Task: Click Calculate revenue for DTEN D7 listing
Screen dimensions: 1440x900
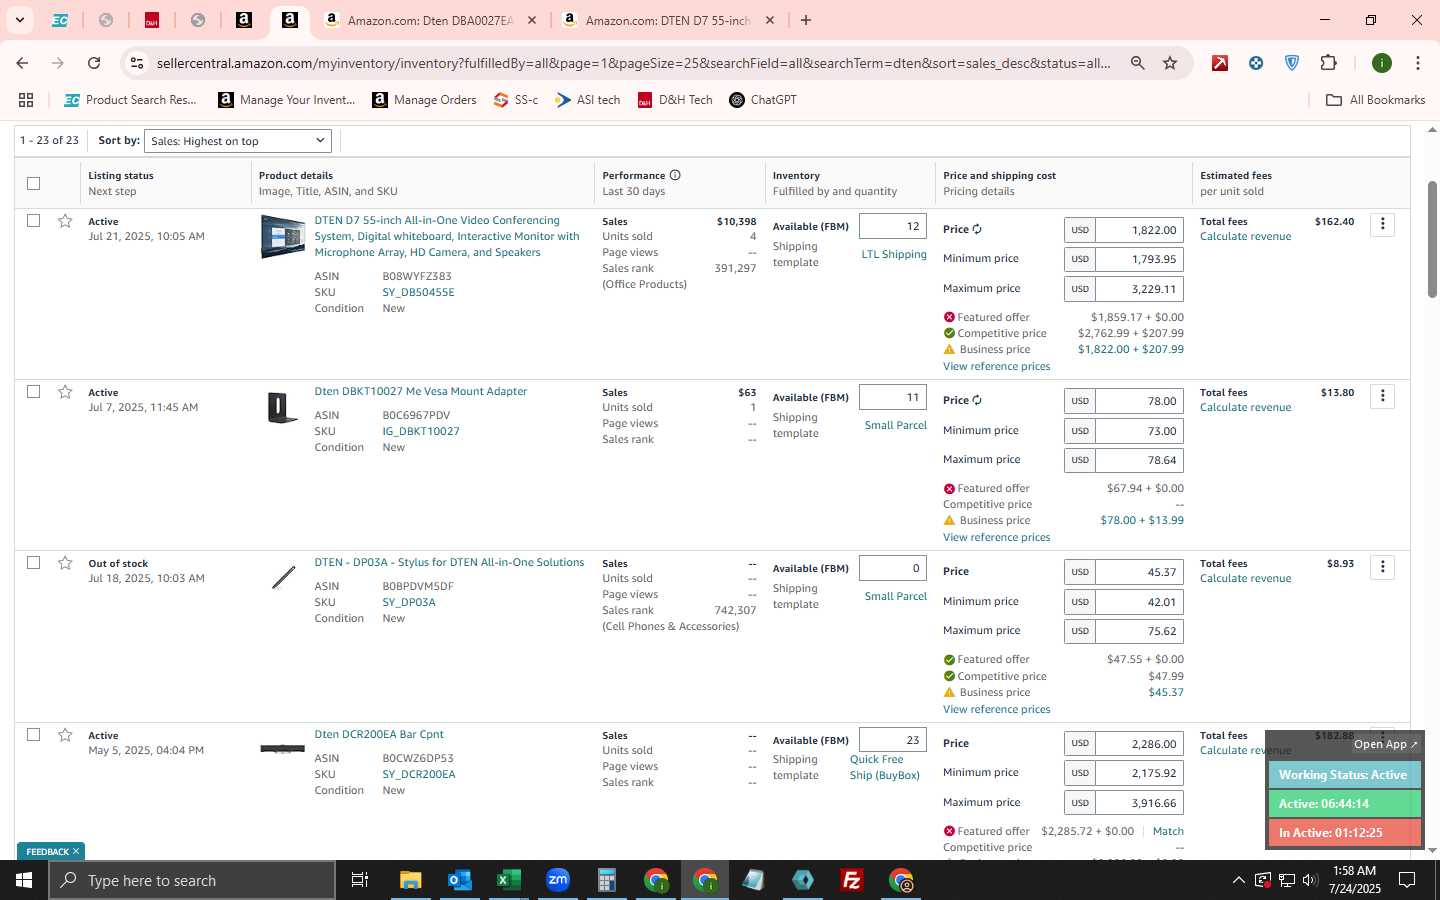Action: click(x=1245, y=237)
